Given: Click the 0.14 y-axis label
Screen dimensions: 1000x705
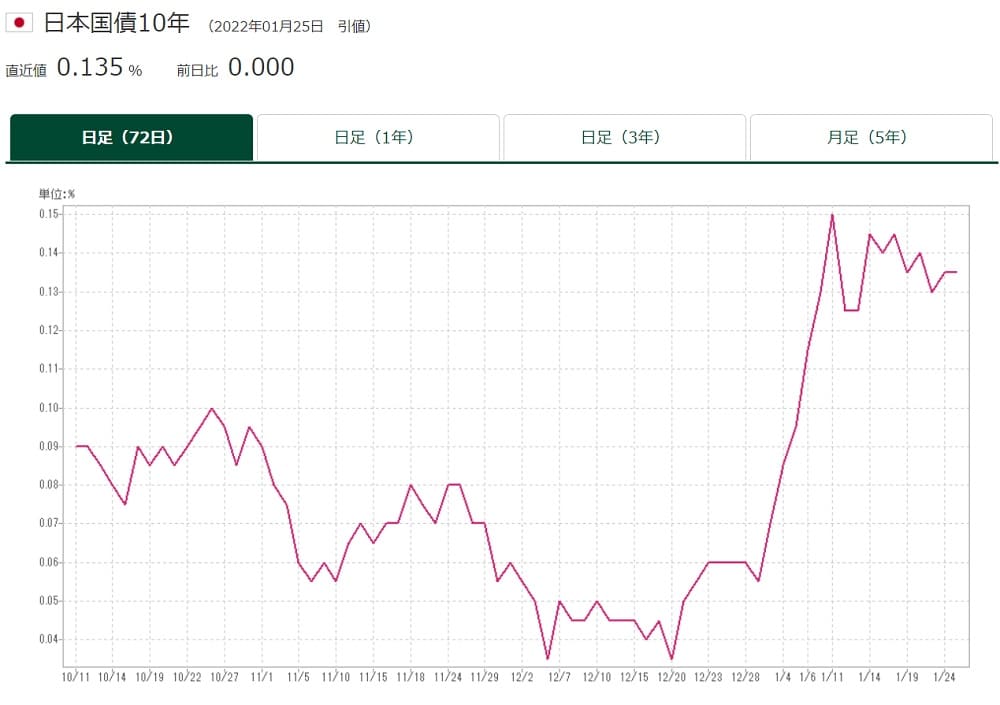Looking at the screenshot, I should click(x=49, y=253).
